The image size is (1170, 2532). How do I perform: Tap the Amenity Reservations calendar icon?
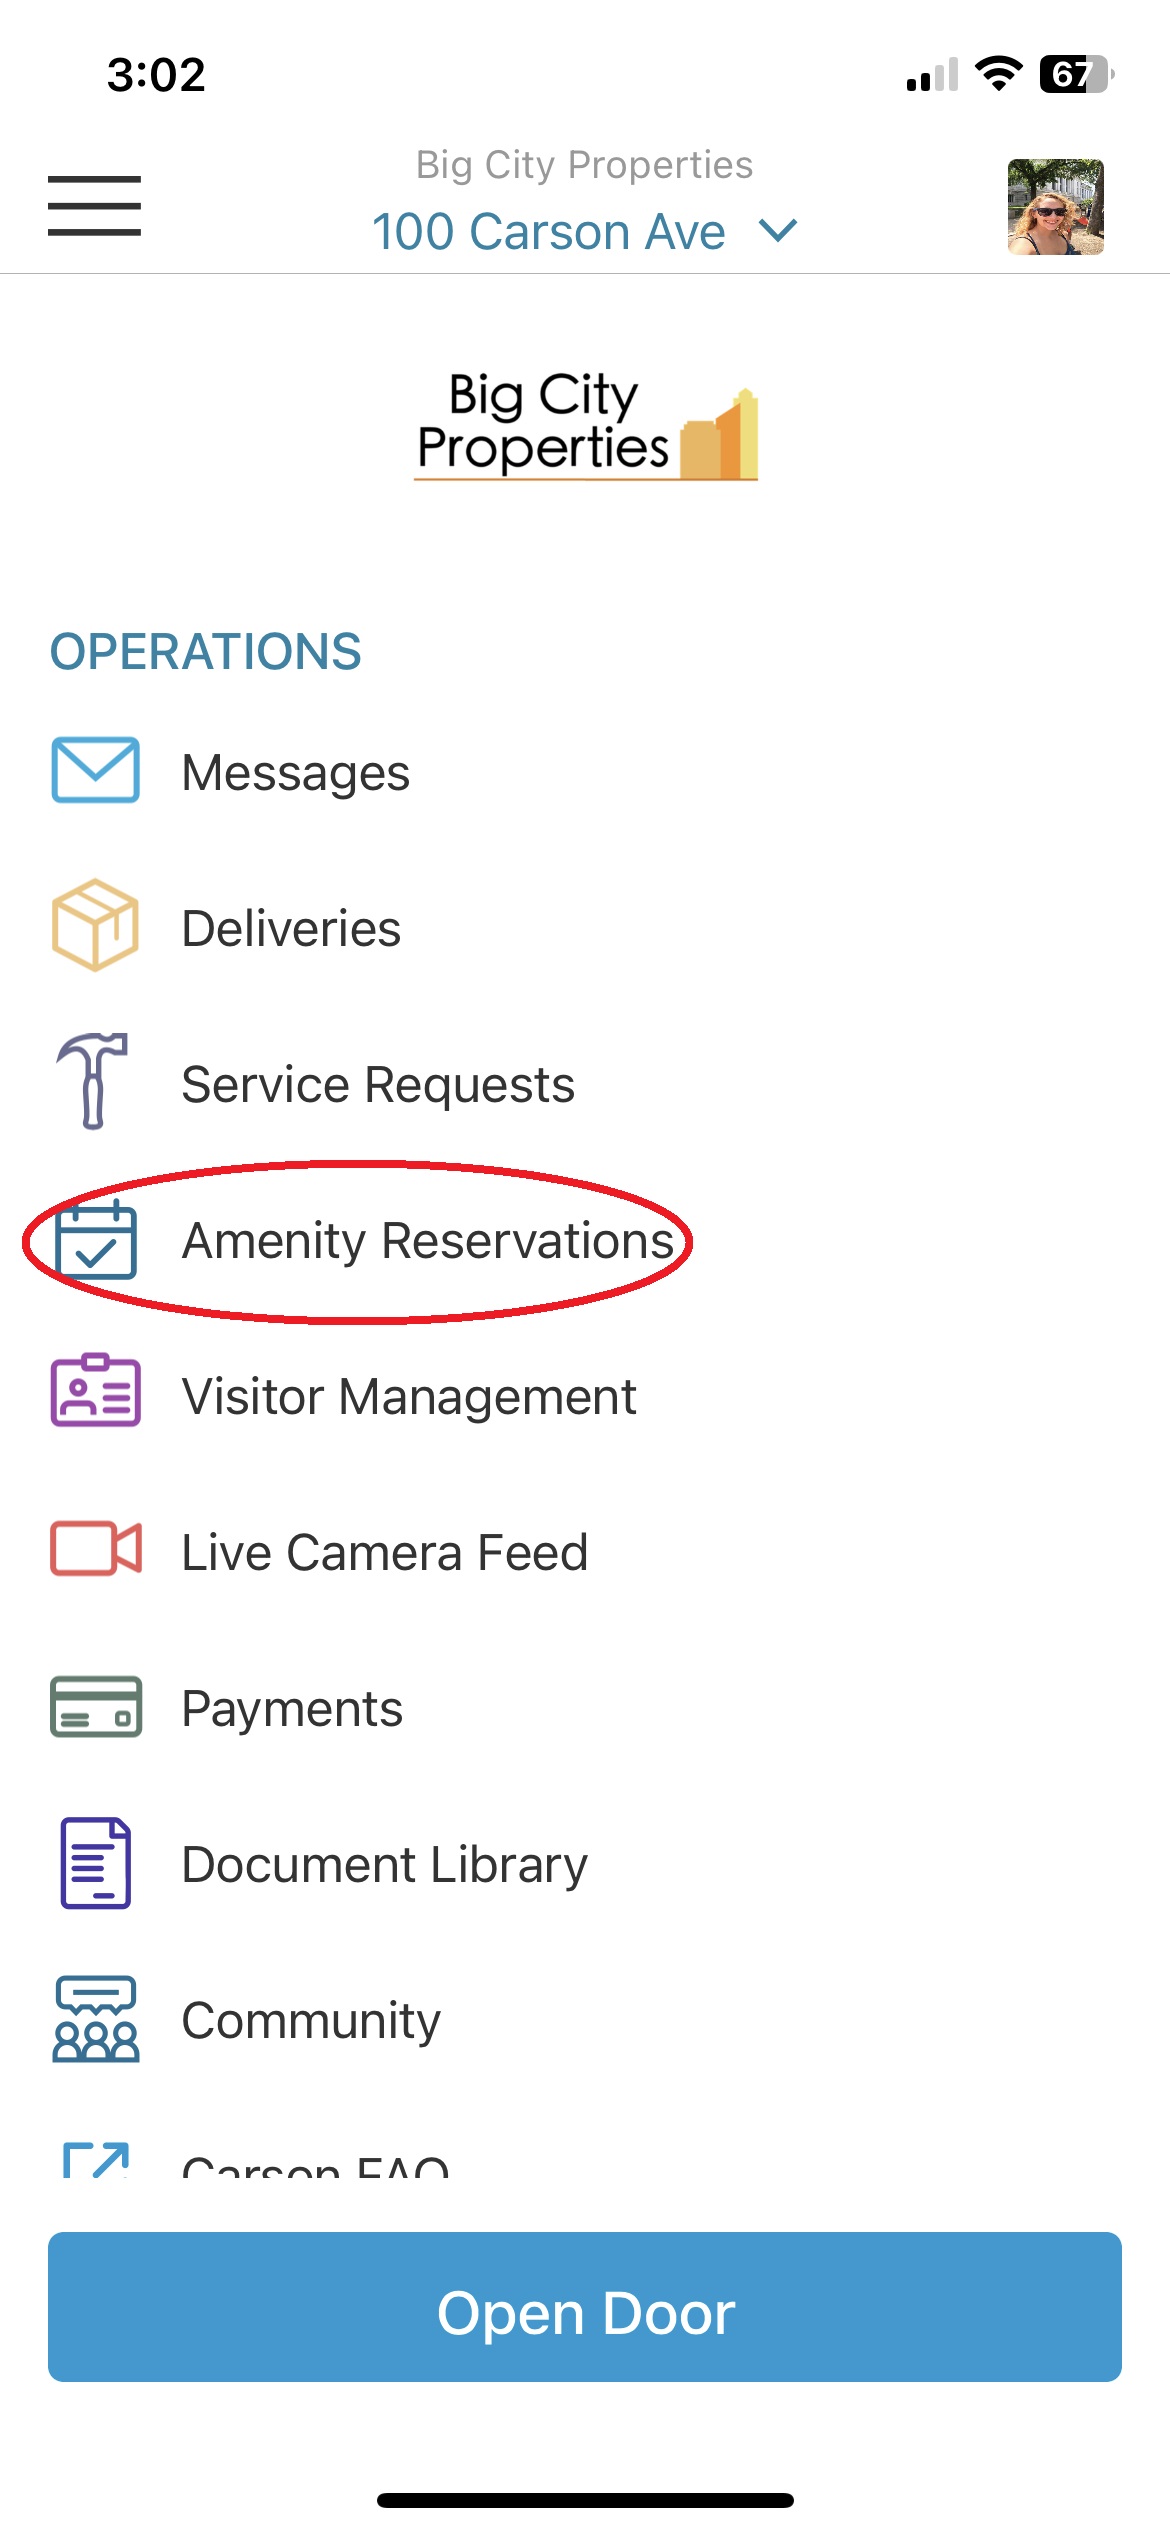[x=95, y=1239]
